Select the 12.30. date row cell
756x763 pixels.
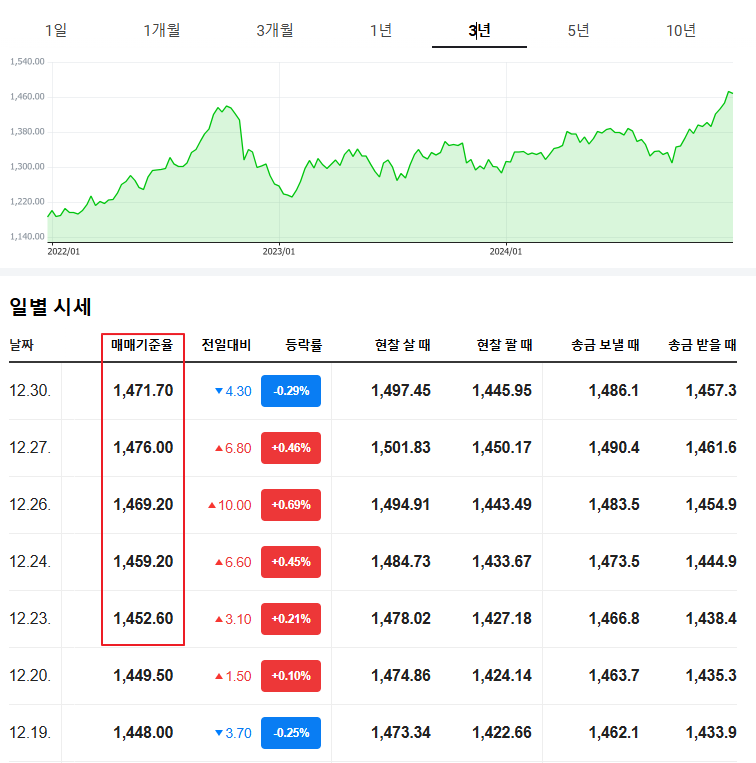(x=30, y=391)
